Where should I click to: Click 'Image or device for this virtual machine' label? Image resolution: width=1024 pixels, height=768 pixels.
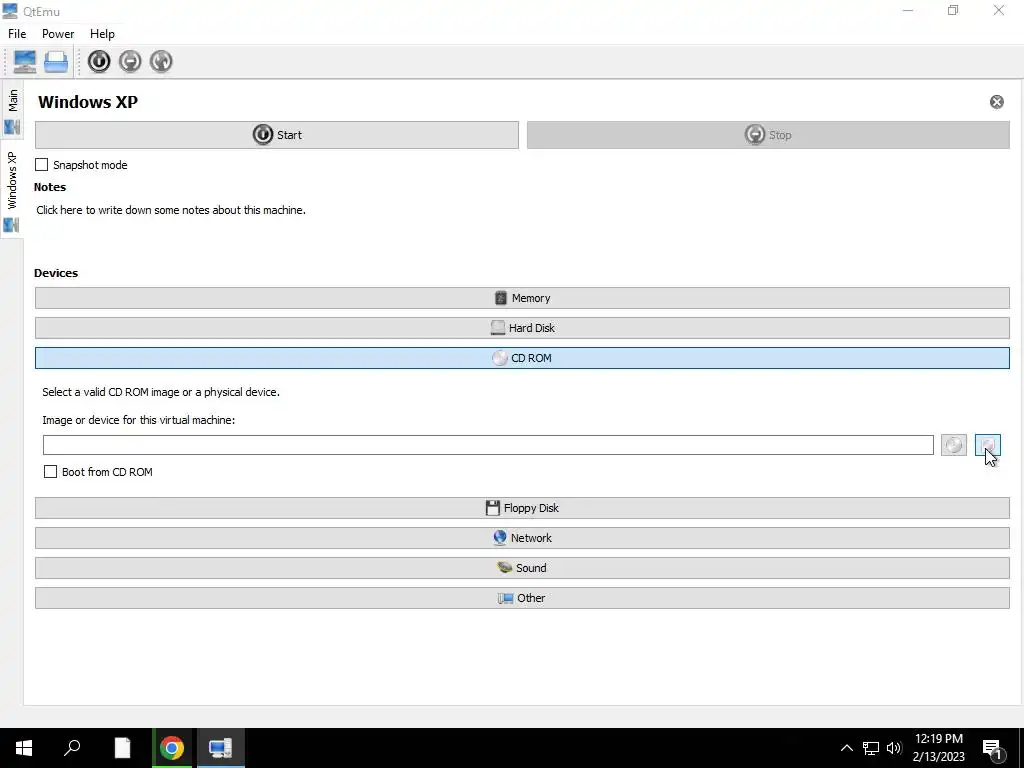138,420
